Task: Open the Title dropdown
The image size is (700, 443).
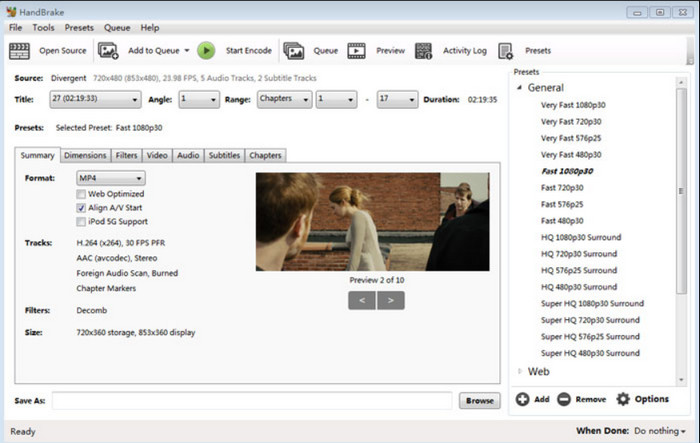Action: [x=96, y=99]
